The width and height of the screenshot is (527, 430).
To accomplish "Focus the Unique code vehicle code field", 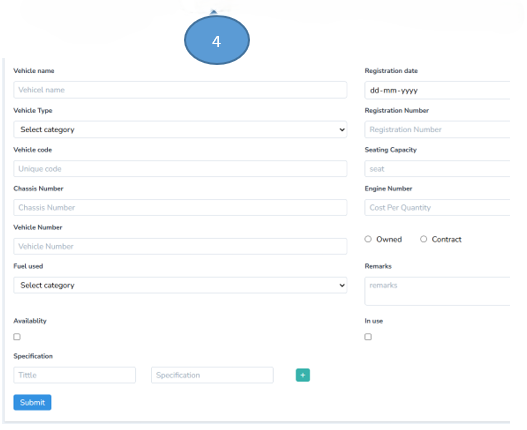I will click(180, 169).
